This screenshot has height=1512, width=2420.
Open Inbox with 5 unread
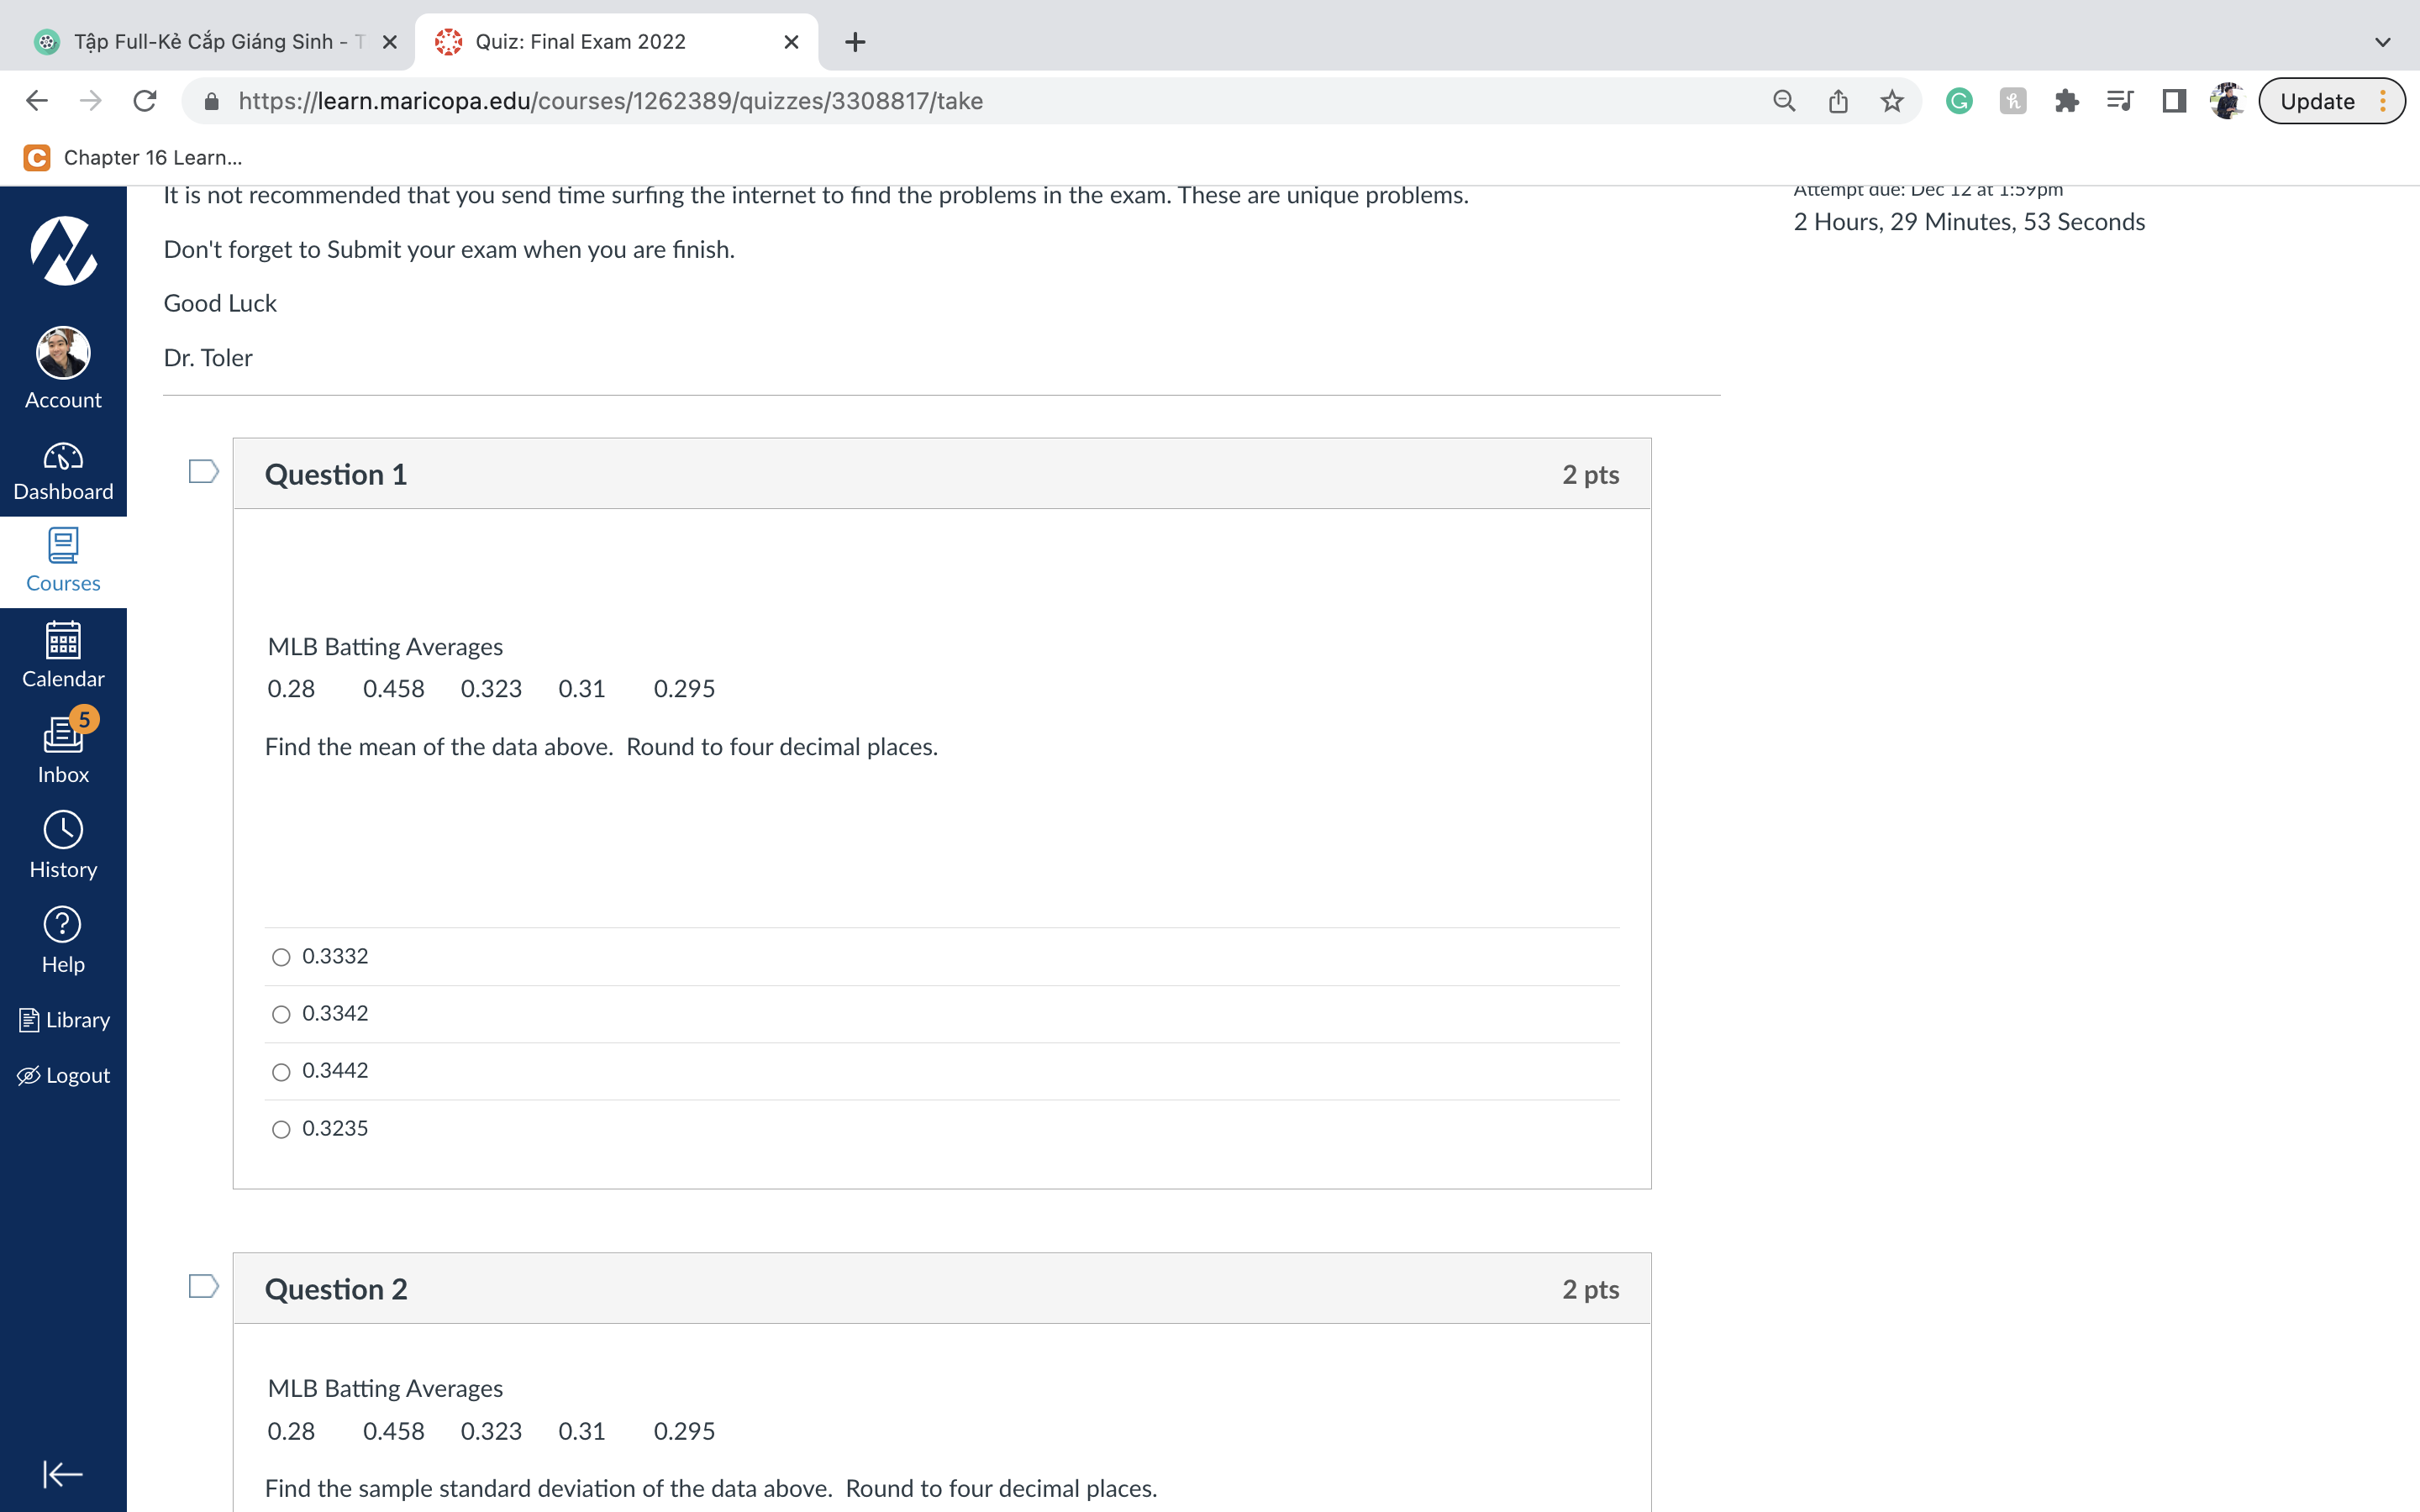pyautogui.click(x=63, y=750)
